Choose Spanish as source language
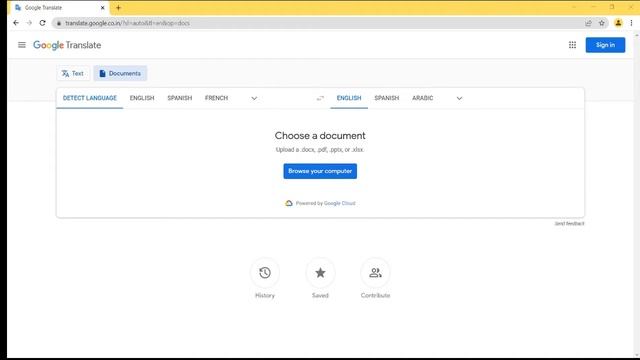This screenshot has width=640, height=360. 180,98
